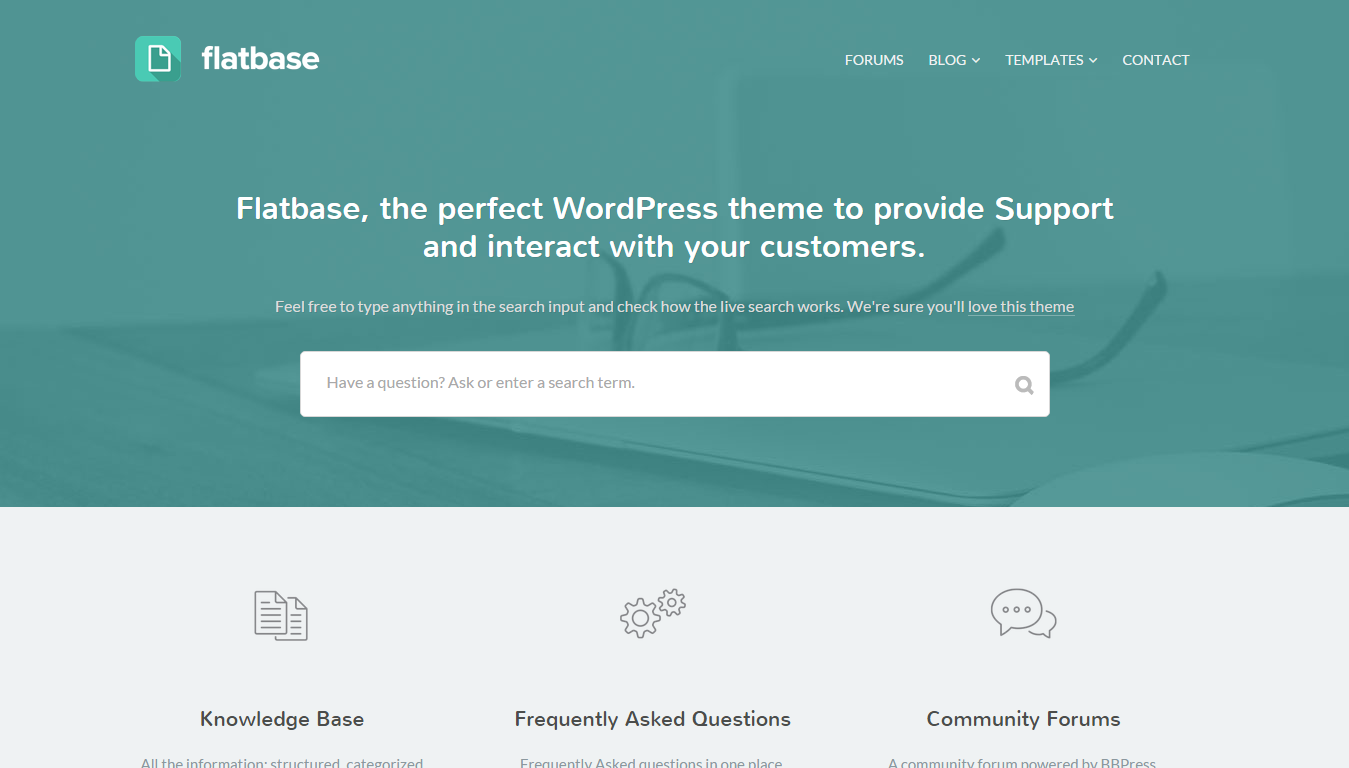The height and width of the screenshot is (768, 1349).
Task: Click the main Flatbase headline text
Action: [675, 227]
